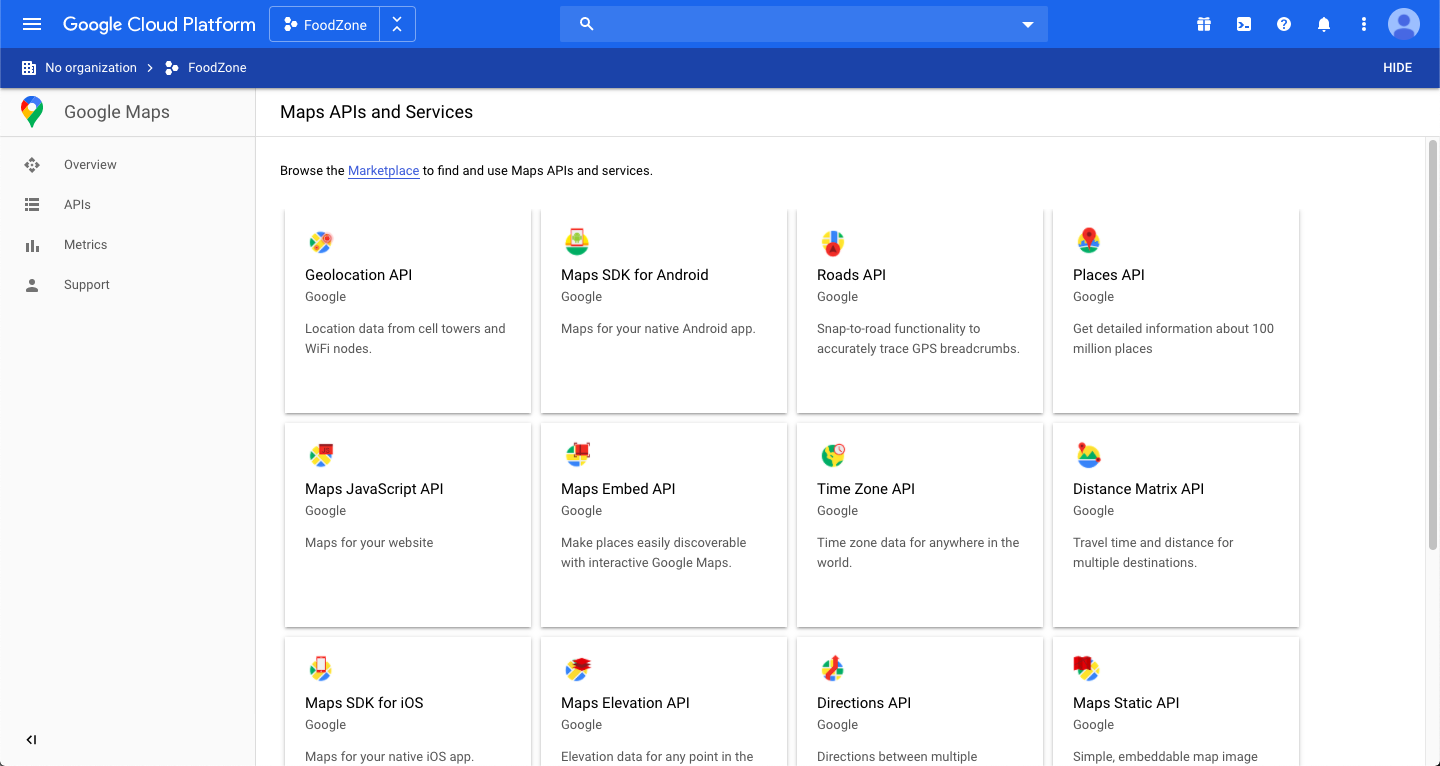Open the notifications bell icon
The image size is (1440, 766).
click(1324, 24)
